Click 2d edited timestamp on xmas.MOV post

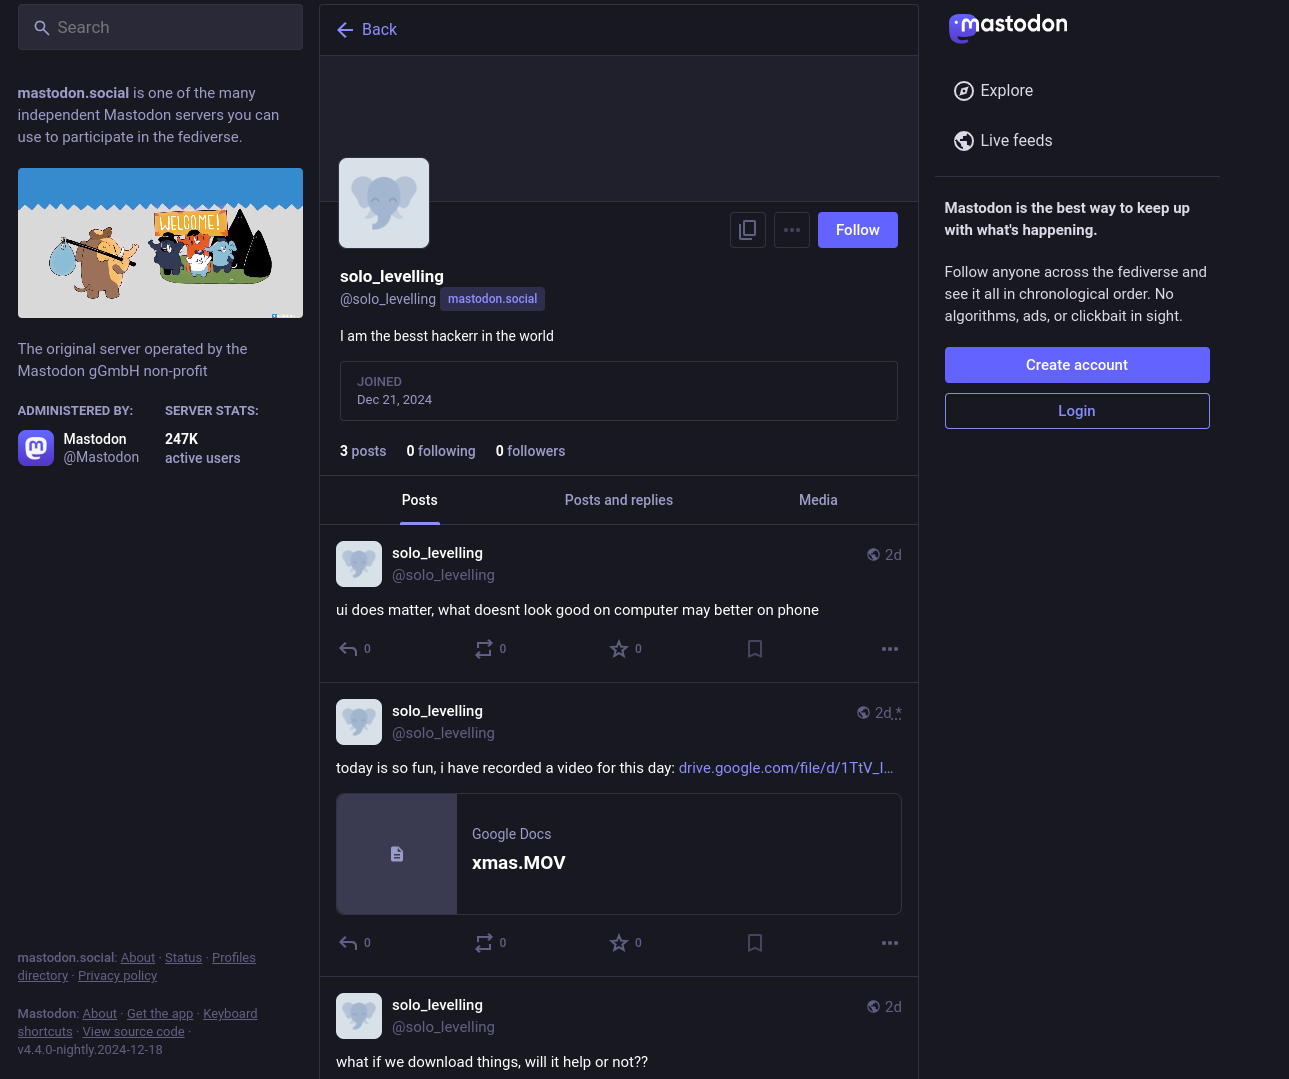tap(888, 713)
